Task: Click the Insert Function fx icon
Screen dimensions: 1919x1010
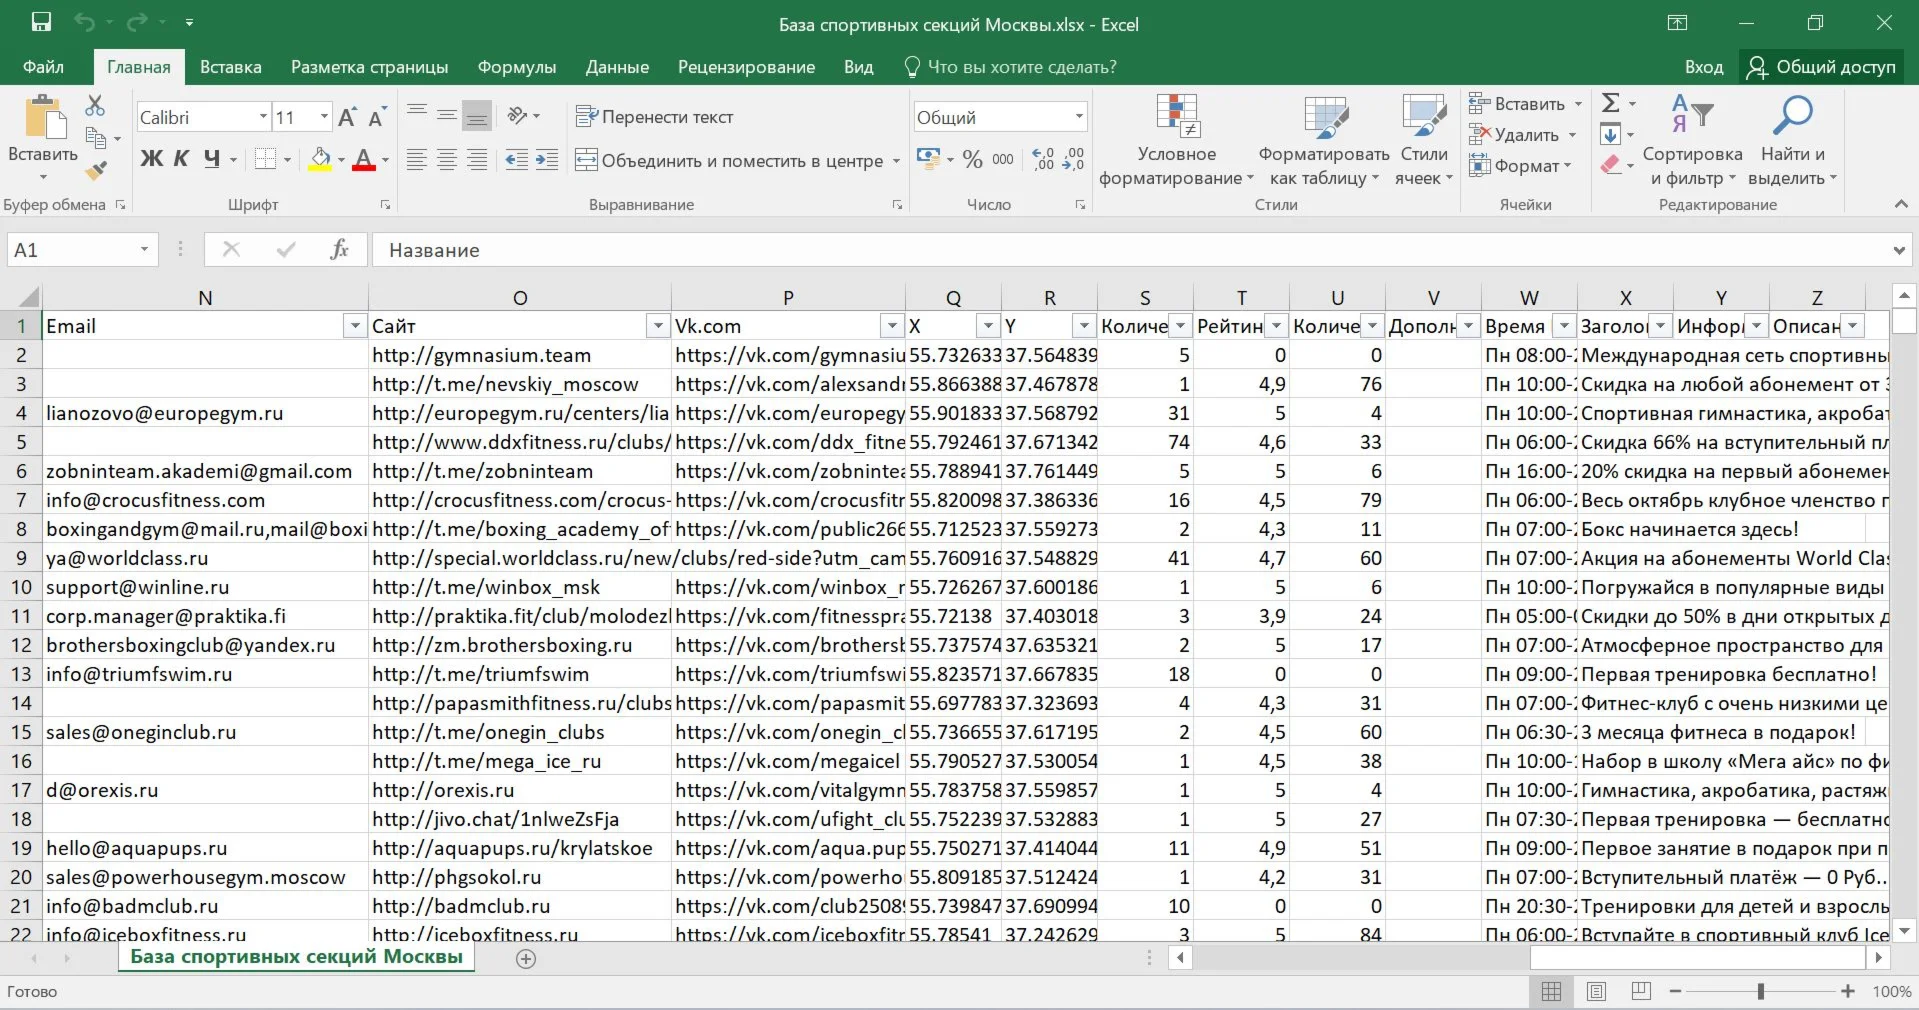Action: (339, 249)
